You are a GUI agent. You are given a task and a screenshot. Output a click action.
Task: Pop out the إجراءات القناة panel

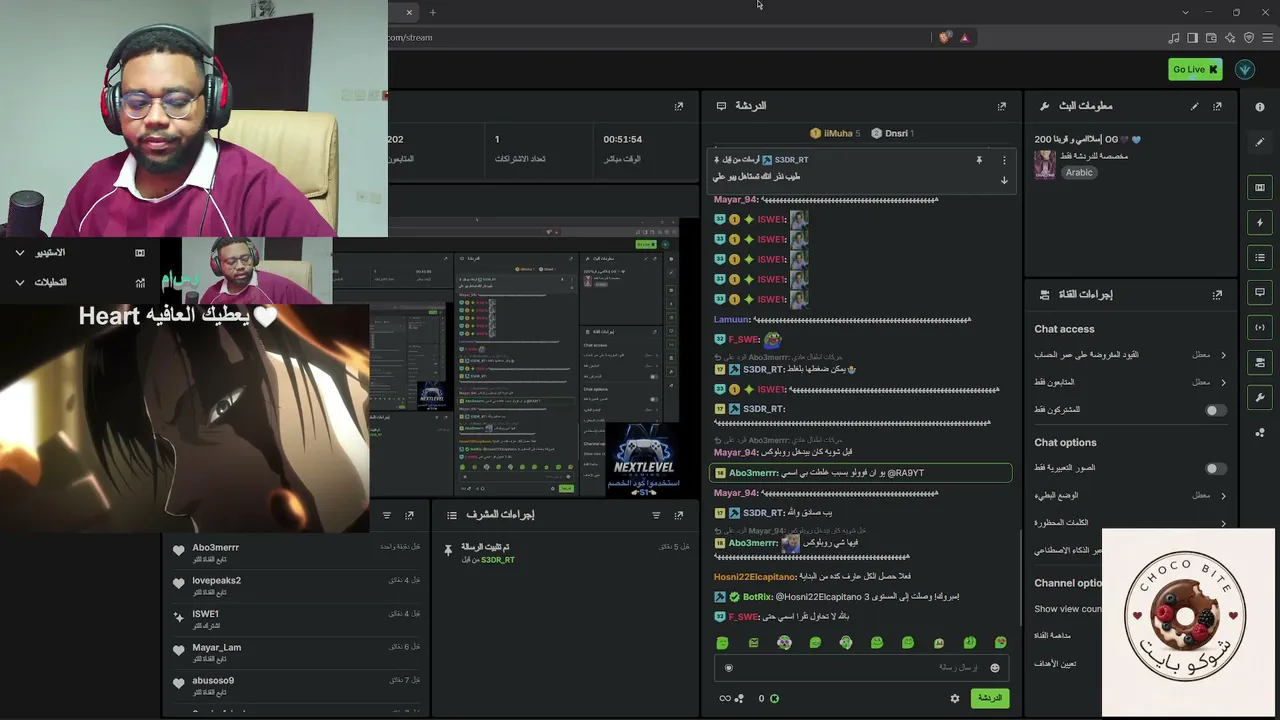(x=1217, y=295)
